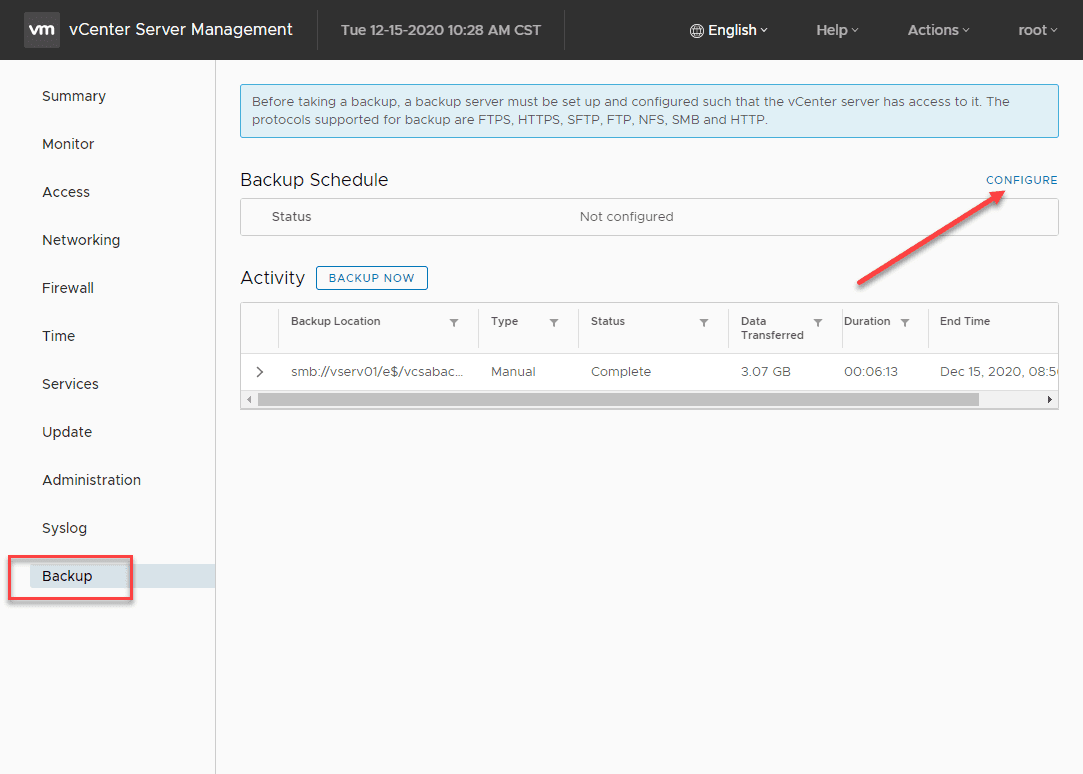Filter the Backup Location column

click(x=454, y=322)
